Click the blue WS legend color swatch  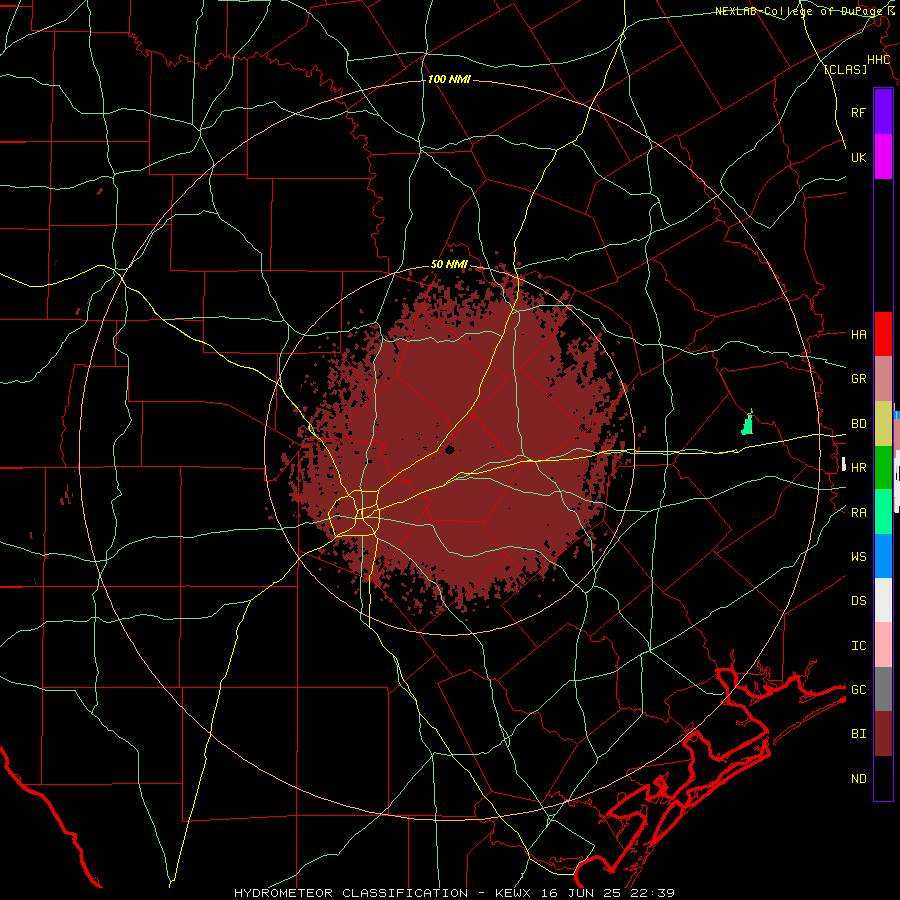883,556
